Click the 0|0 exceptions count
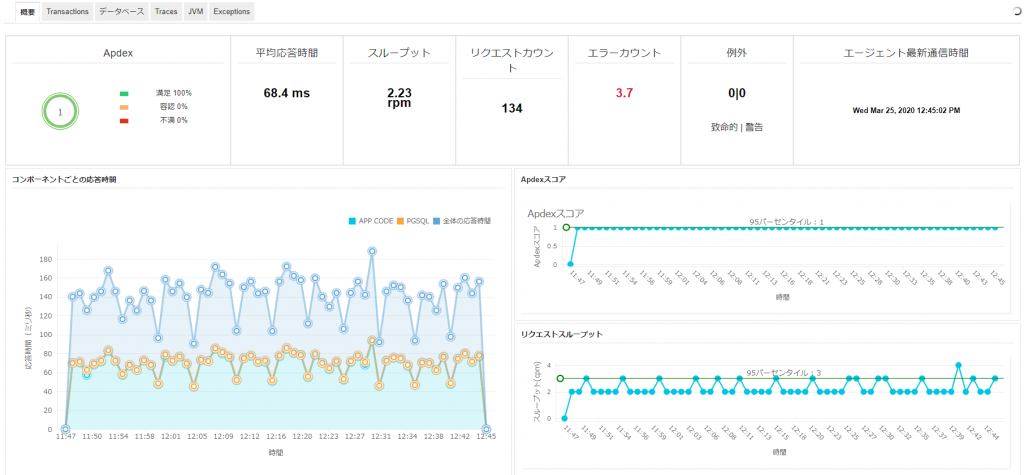This screenshot has height=475, width=1024. tap(737, 93)
